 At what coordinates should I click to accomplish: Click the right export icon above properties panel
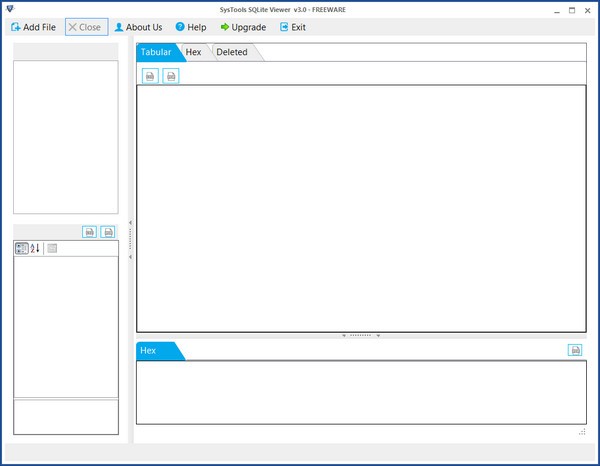point(108,231)
